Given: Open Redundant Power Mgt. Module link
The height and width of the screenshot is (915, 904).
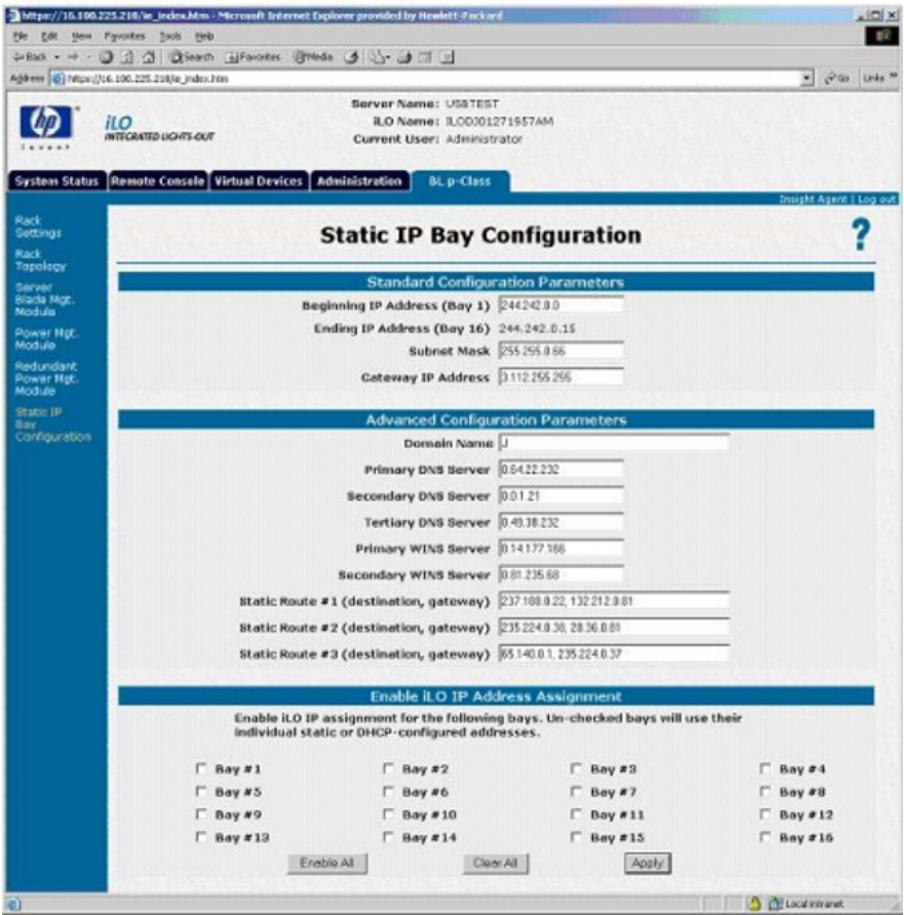Looking at the screenshot, I should pyautogui.click(x=46, y=378).
